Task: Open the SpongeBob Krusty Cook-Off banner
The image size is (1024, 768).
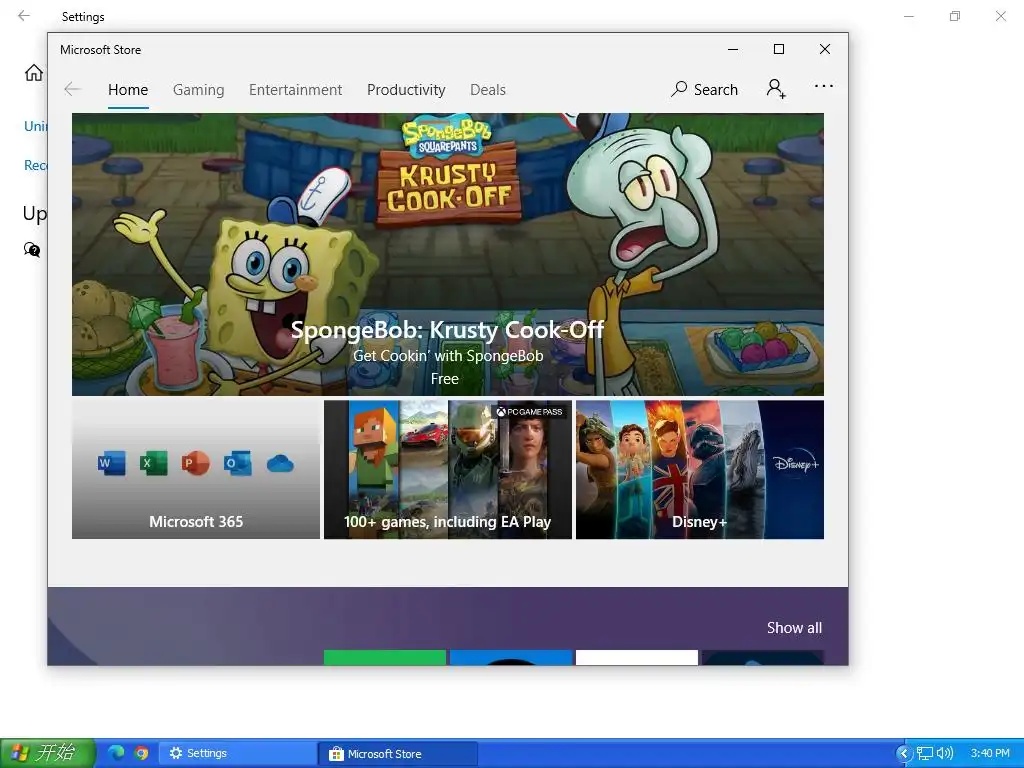Action: click(x=448, y=254)
